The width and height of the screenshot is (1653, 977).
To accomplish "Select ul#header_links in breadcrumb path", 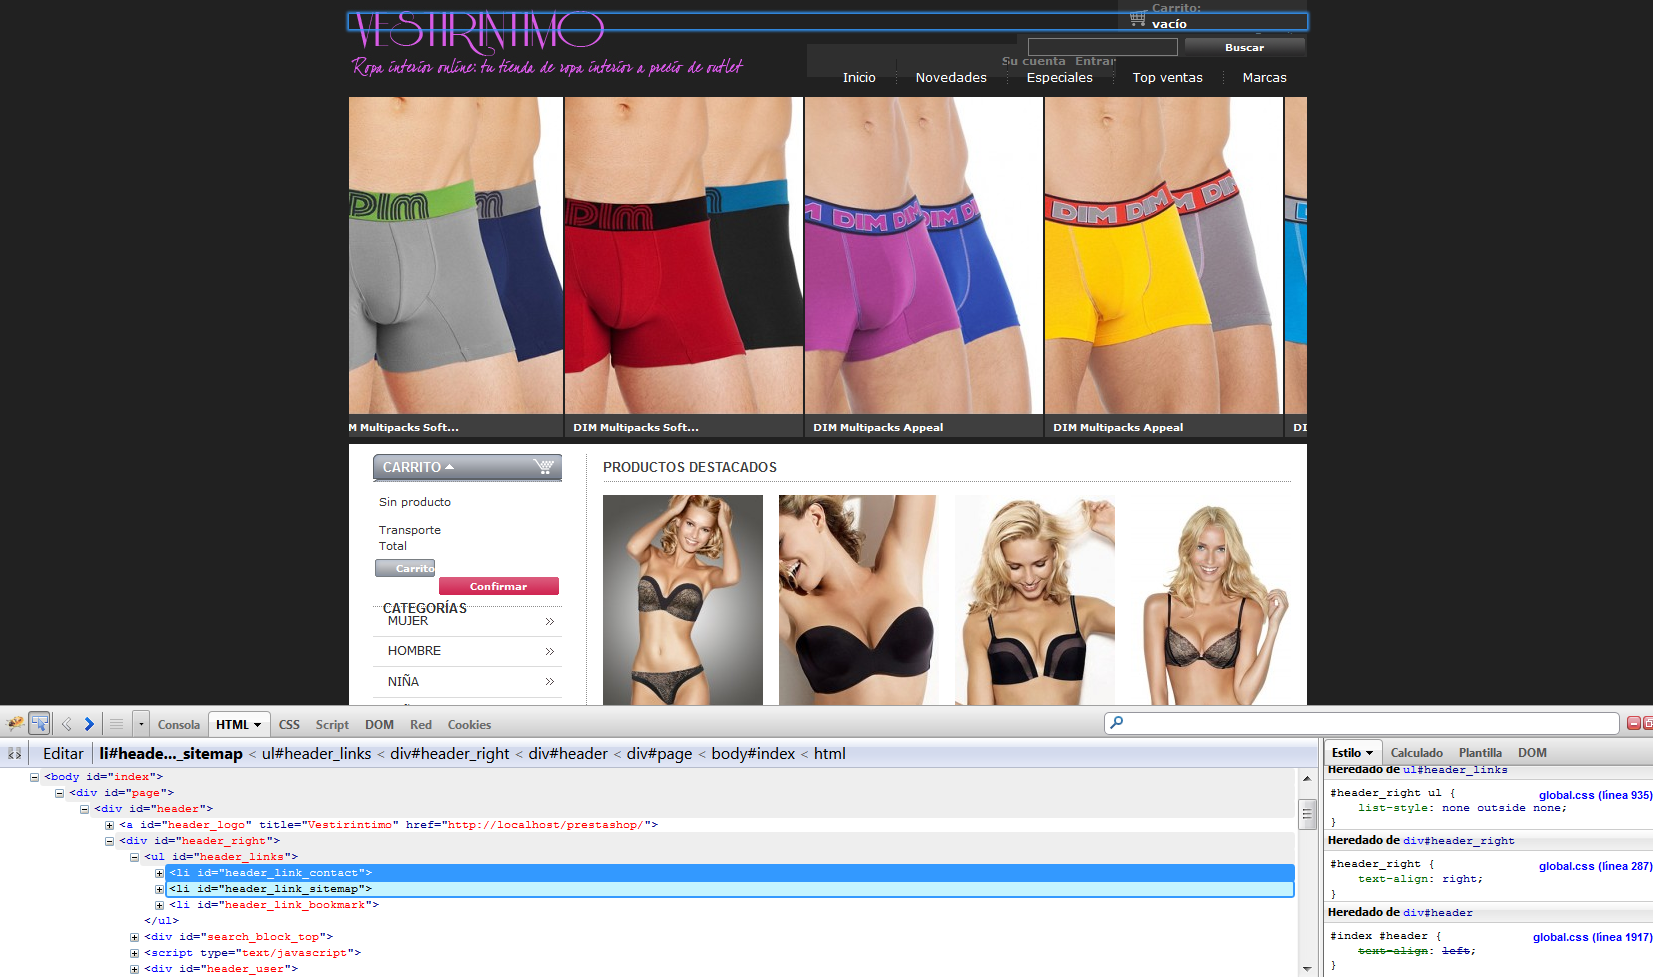I will pos(316,754).
